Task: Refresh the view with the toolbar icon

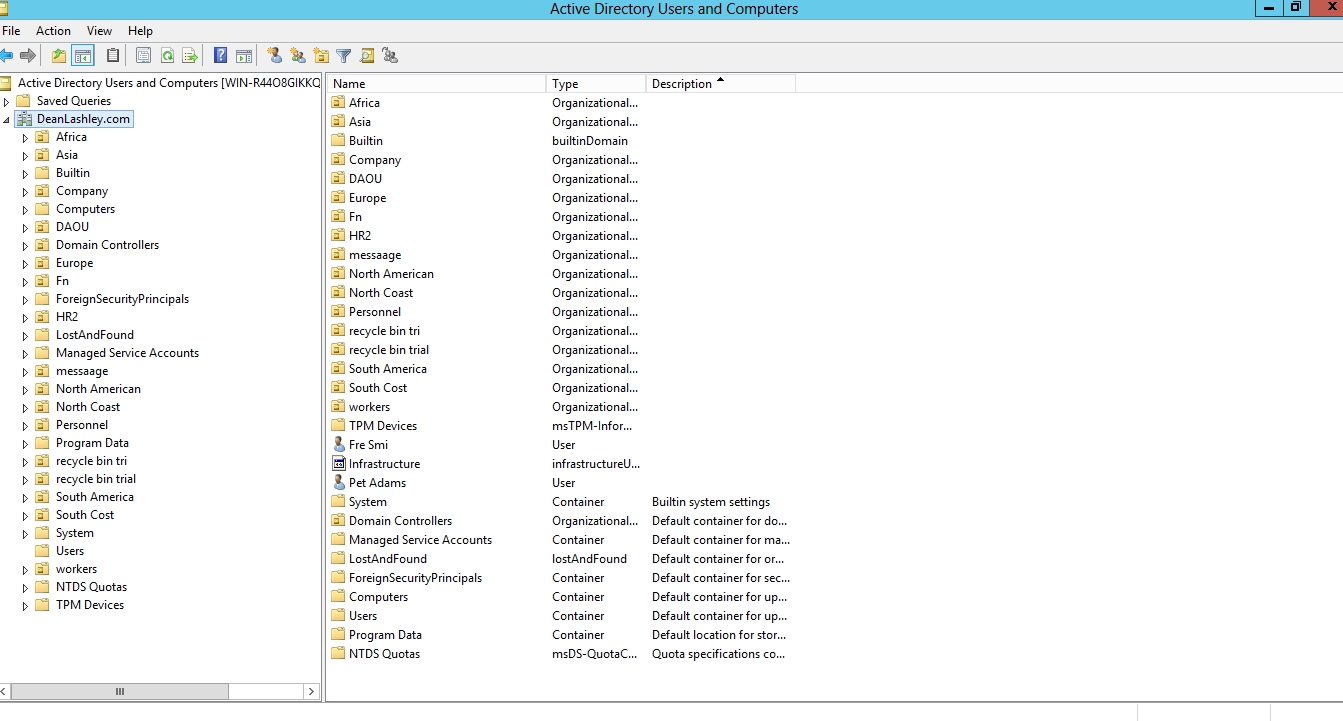Action: pos(168,56)
